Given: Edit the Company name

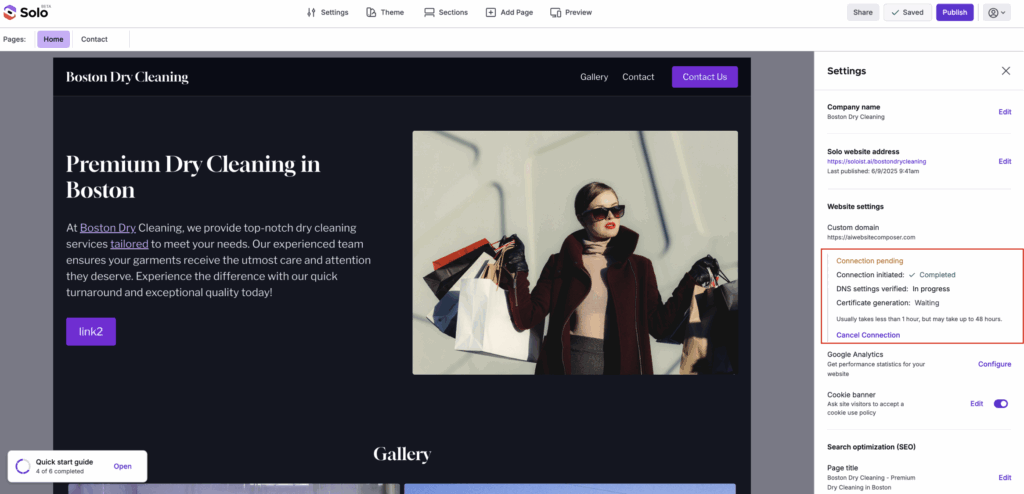Looking at the screenshot, I should coord(1004,111).
